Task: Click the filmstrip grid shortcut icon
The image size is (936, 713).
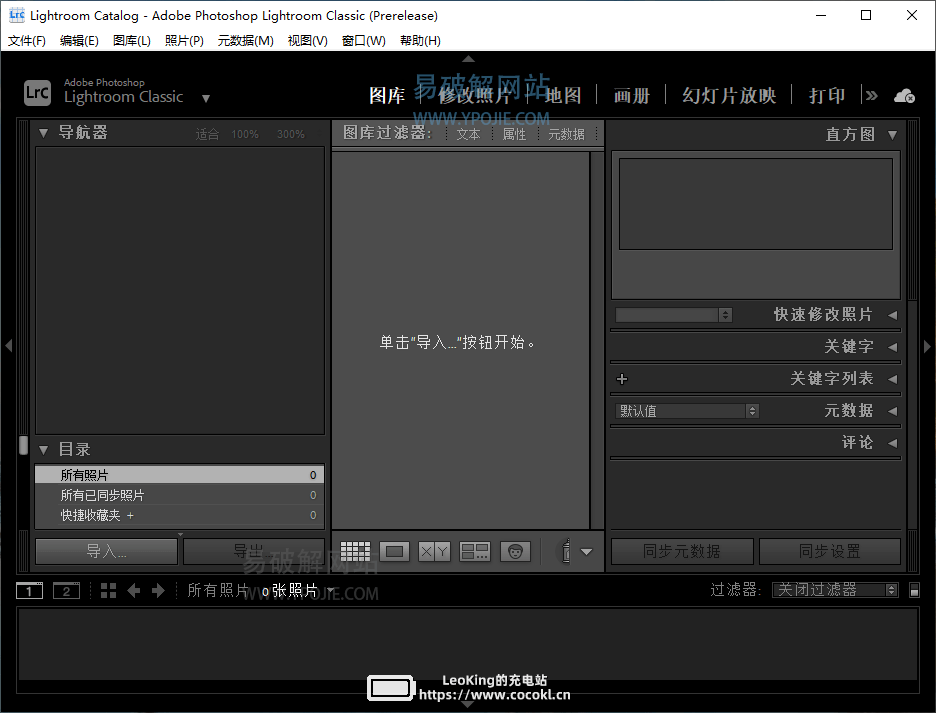Action: (108, 591)
